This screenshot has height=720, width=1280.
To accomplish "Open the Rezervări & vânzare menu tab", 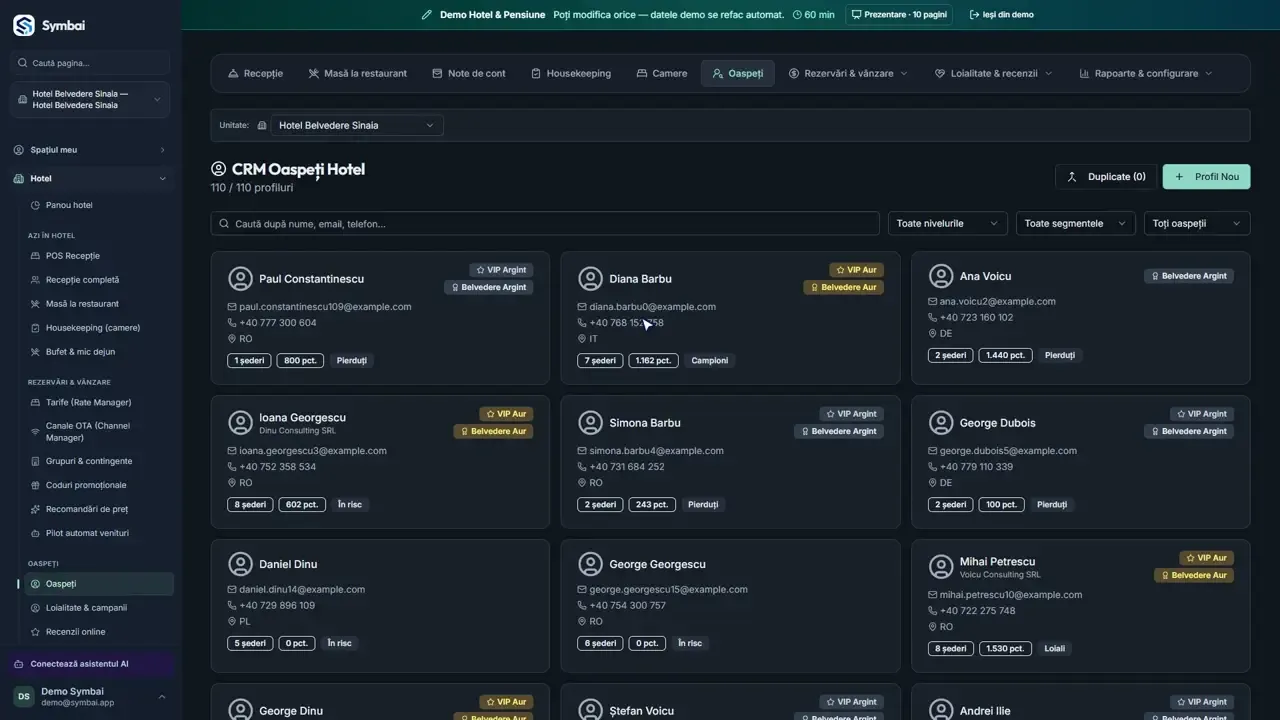I will tap(848, 73).
